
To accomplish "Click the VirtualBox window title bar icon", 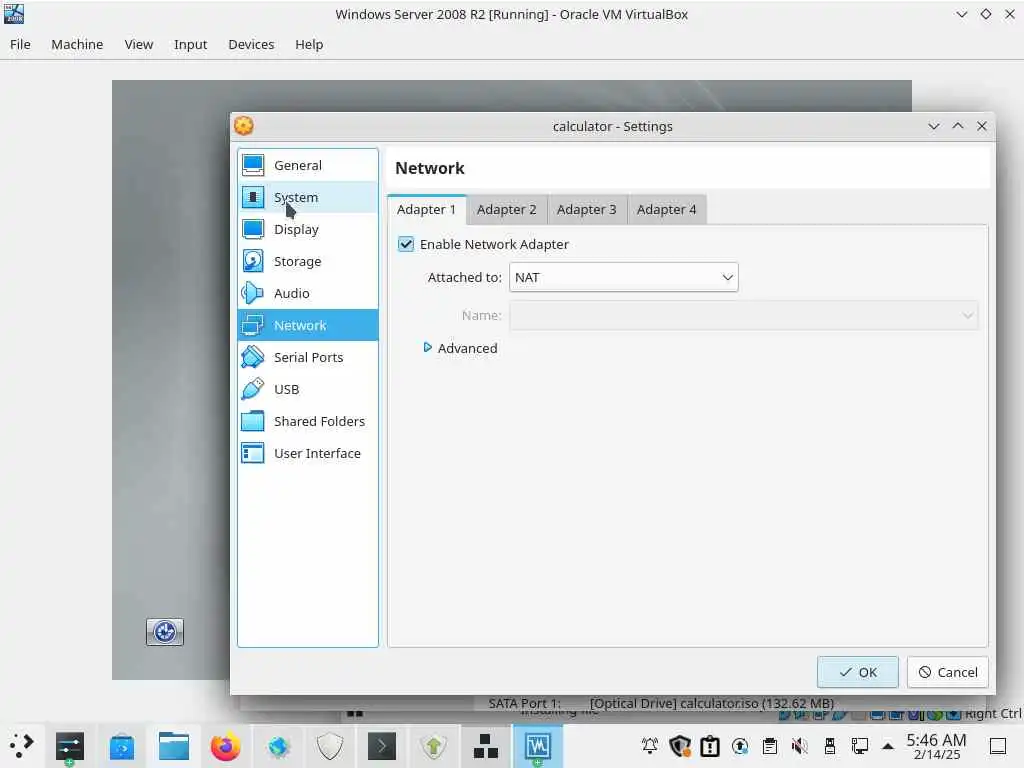I will click(x=14, y=14).
